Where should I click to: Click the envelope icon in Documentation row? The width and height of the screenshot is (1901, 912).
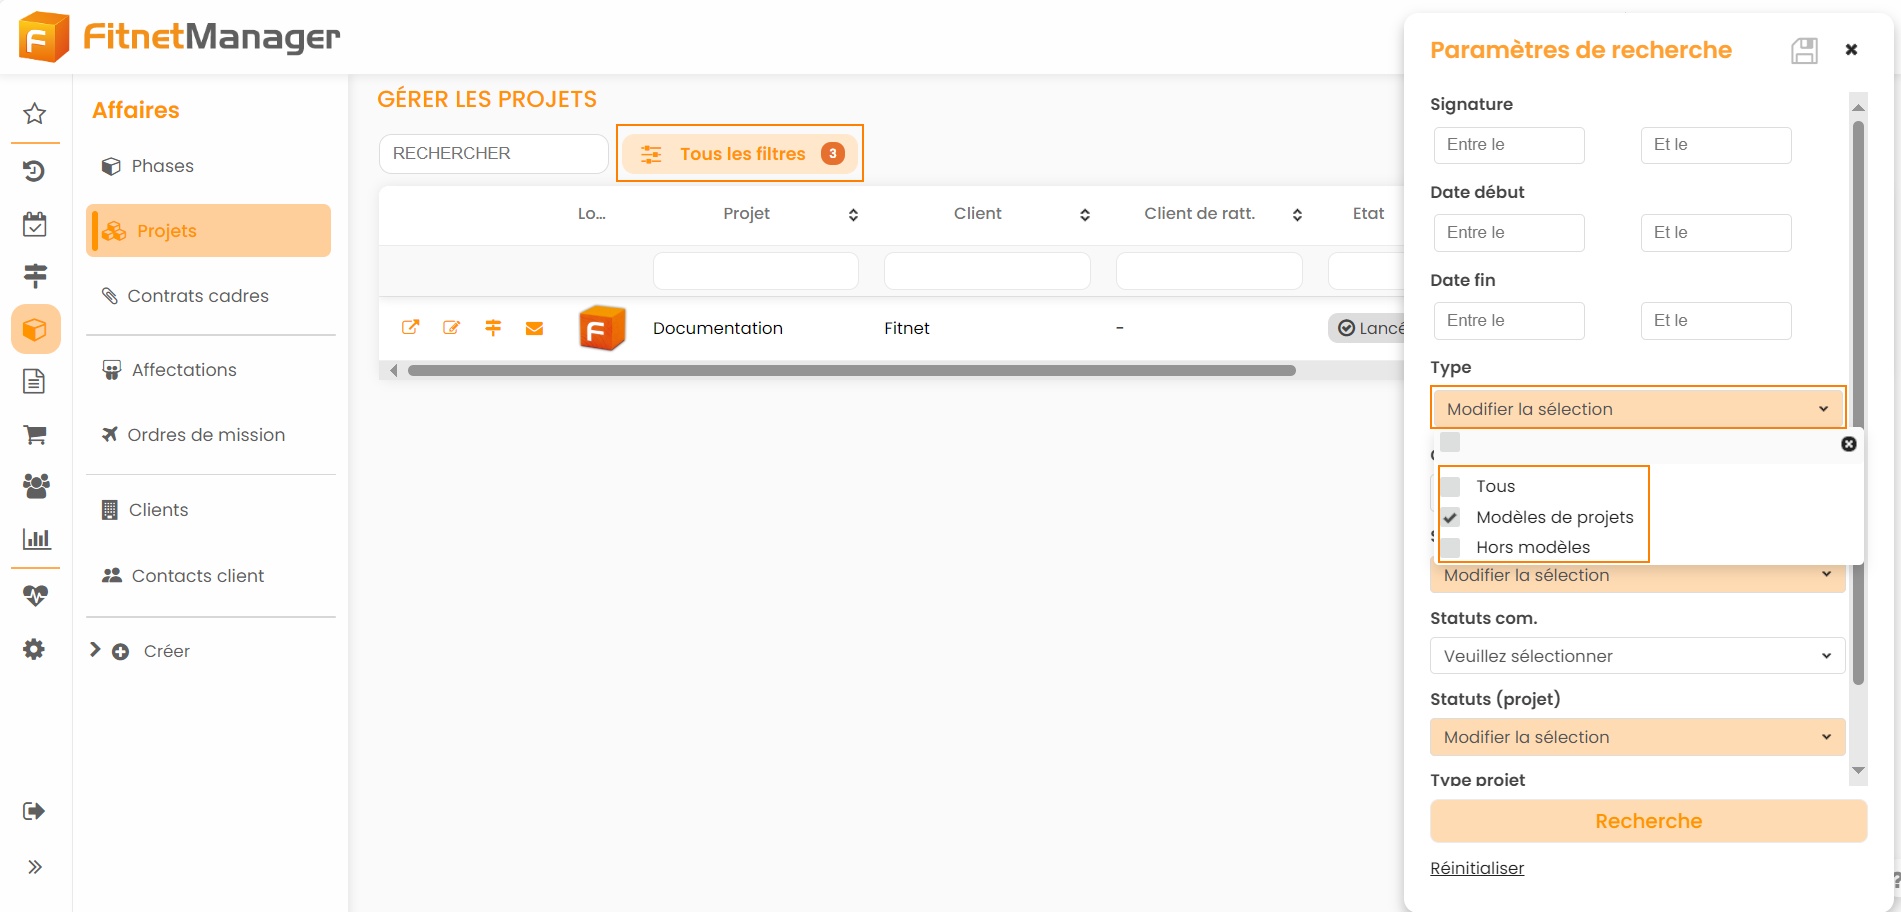(x=534, y=328)
